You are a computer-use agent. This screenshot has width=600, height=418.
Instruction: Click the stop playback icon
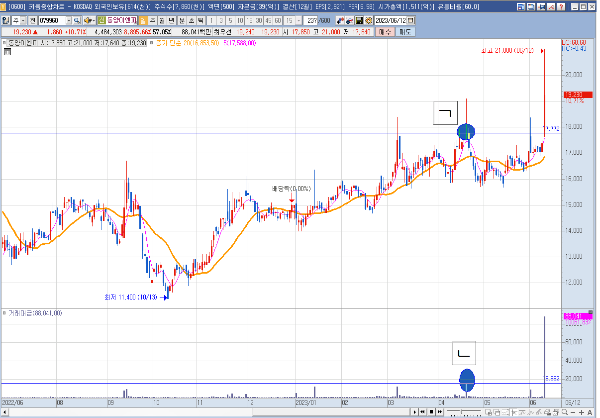tap(431, 412)
